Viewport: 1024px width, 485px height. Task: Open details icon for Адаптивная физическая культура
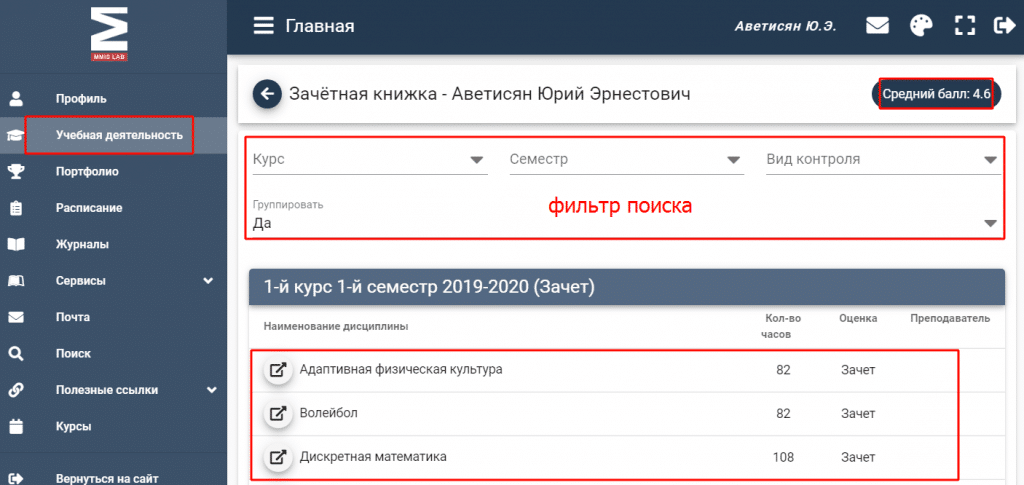pyautogui.click(x=279, y=370)
